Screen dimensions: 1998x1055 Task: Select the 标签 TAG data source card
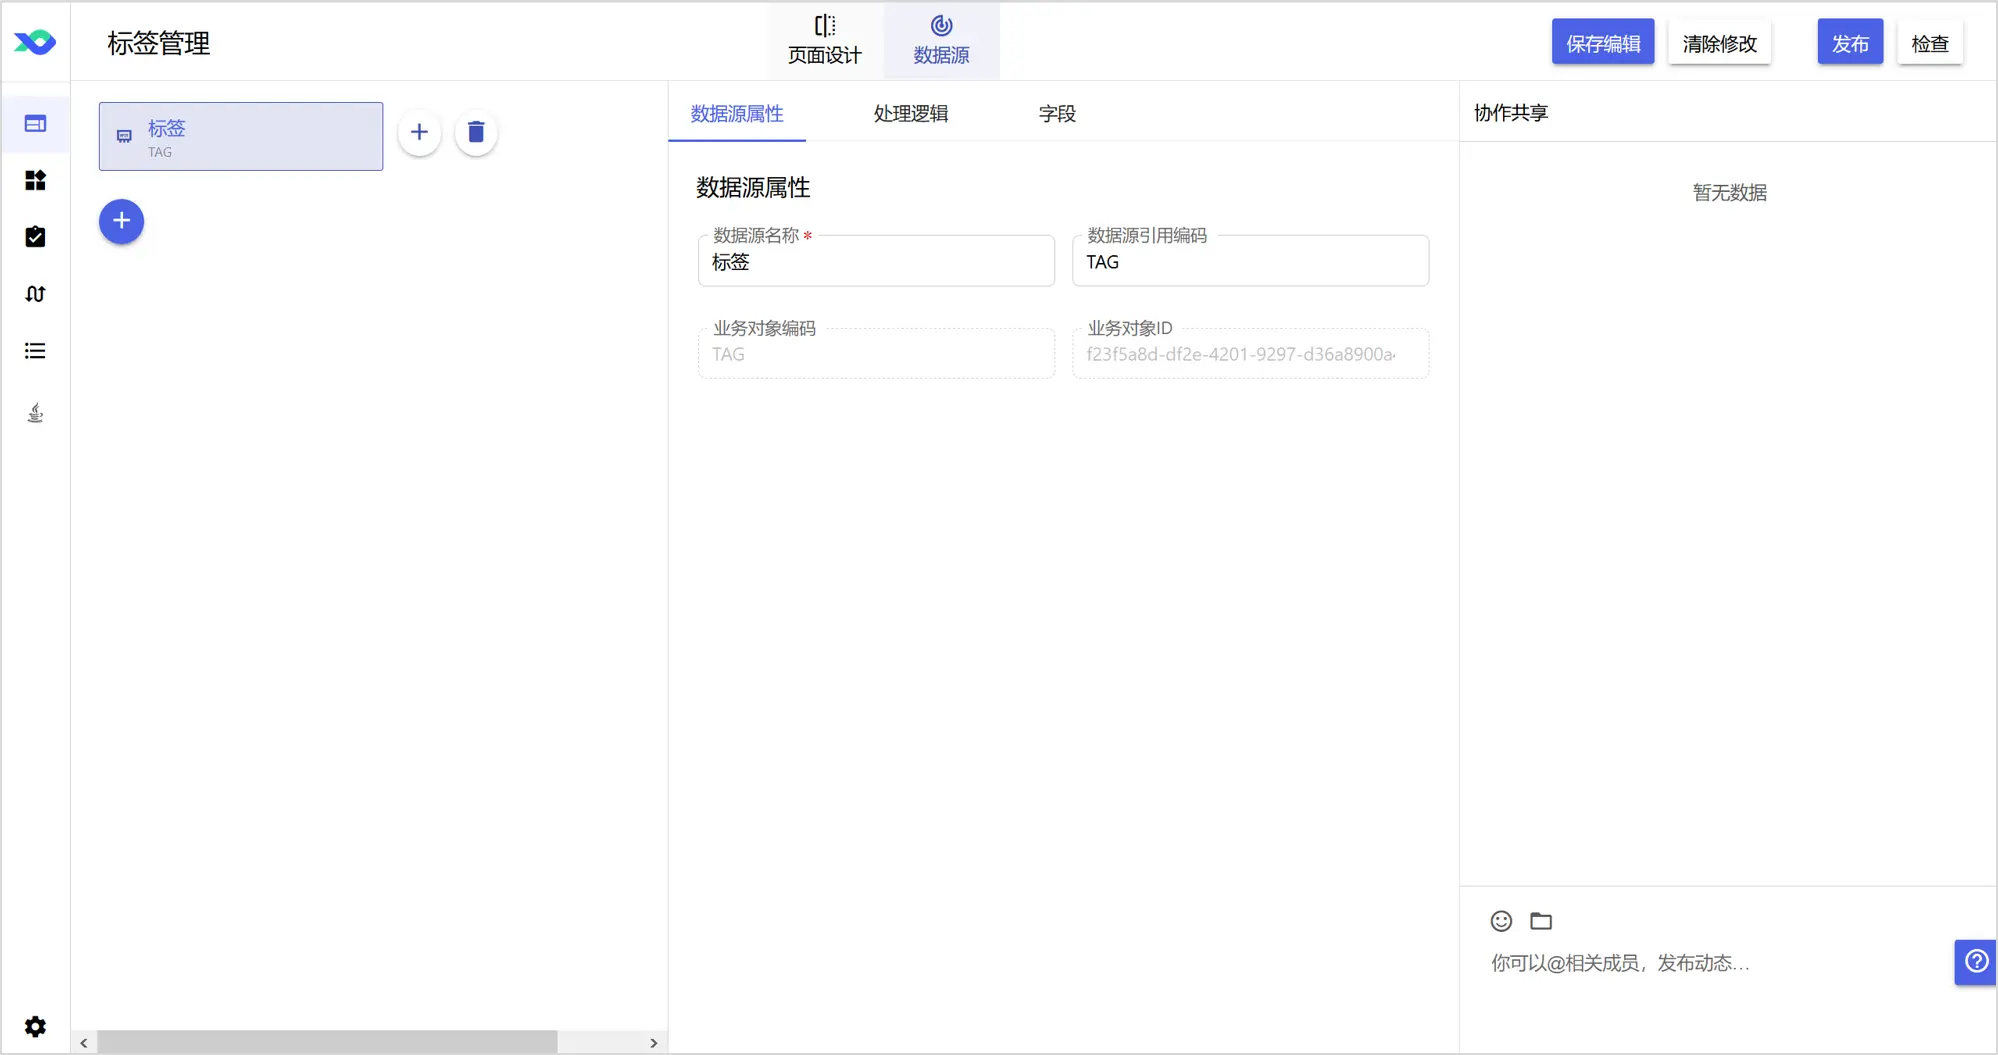pyautogui.click(x=241, y=136)
